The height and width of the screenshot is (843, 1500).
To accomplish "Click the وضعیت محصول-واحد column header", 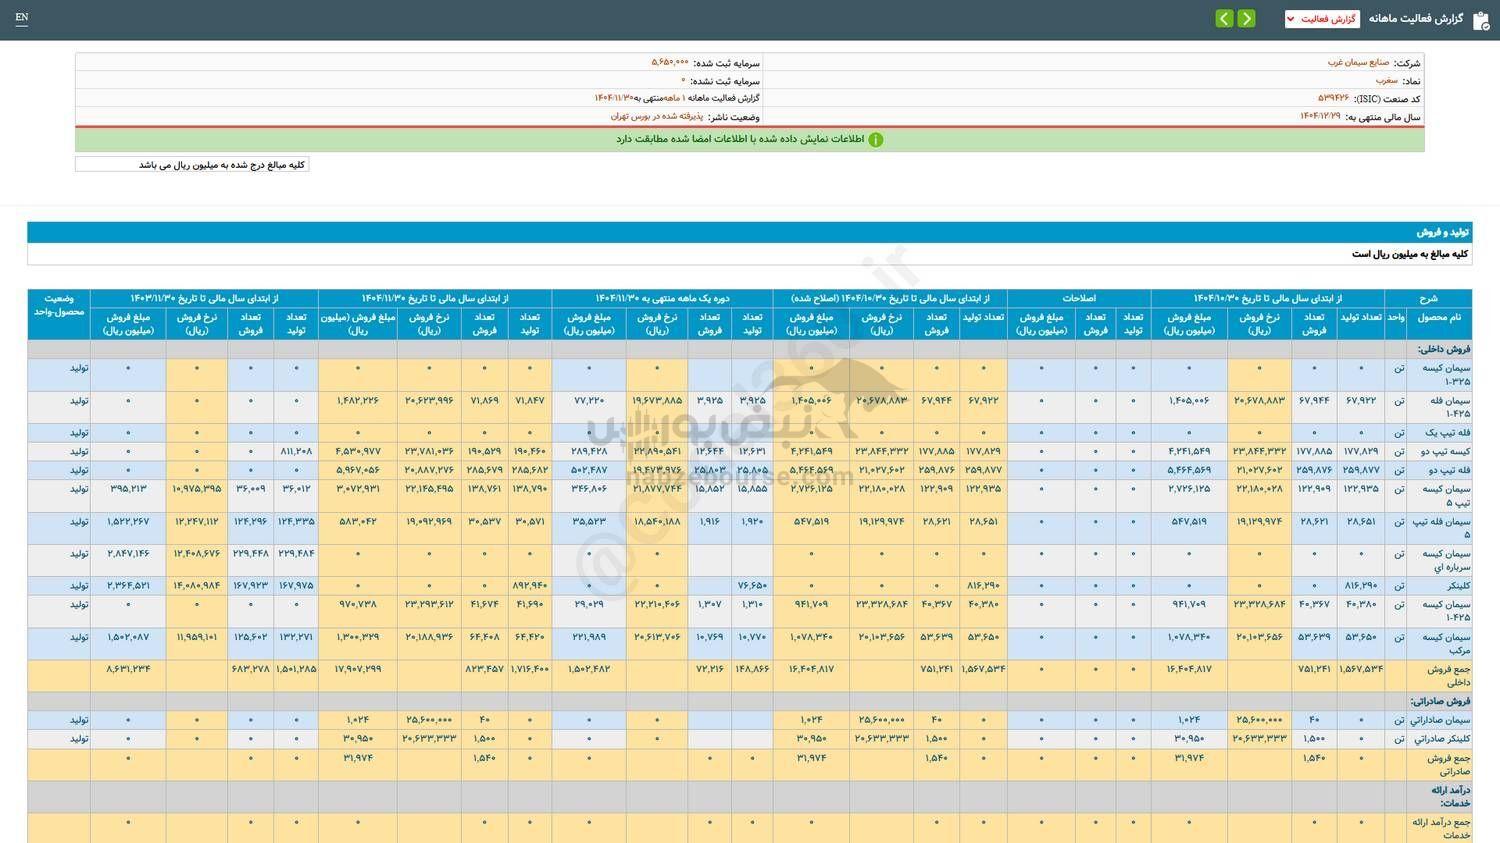I will (59, 305).
